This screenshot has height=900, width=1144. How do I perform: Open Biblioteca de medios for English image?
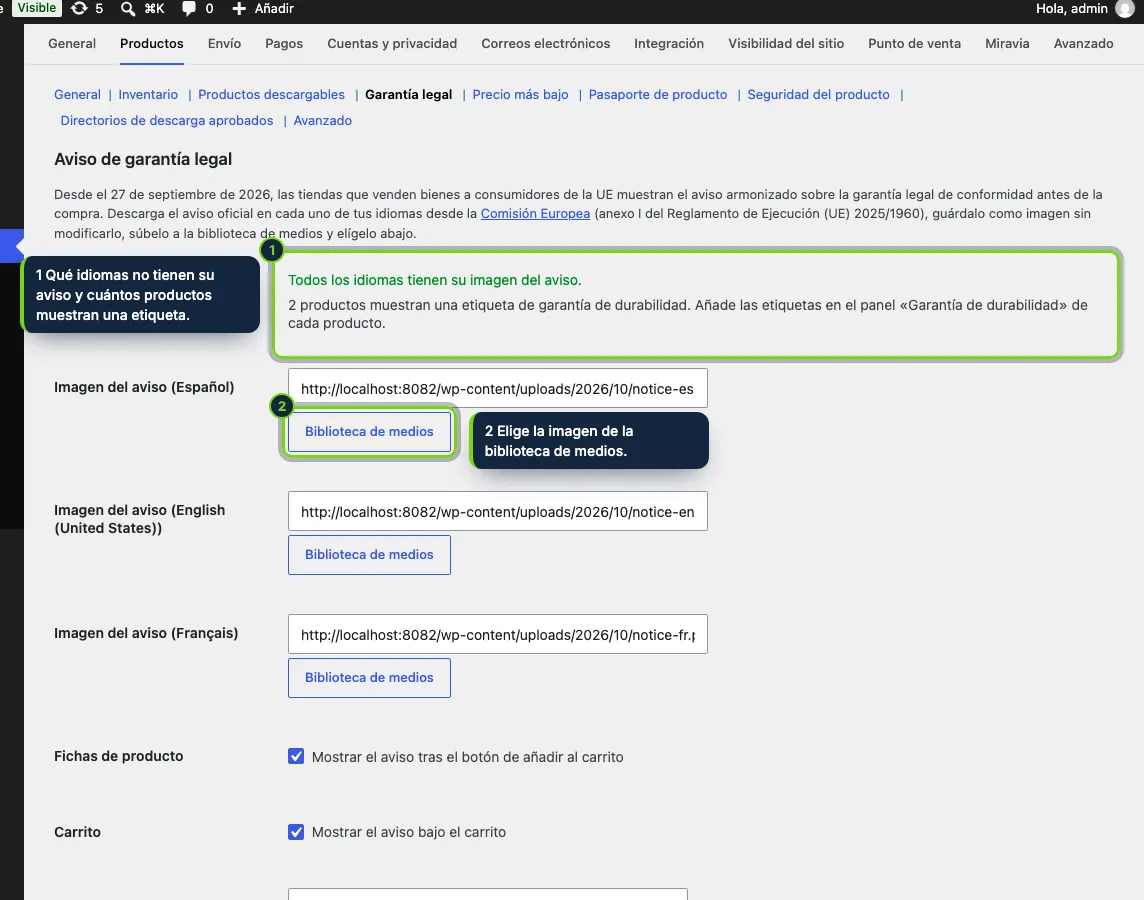(369, 555)
